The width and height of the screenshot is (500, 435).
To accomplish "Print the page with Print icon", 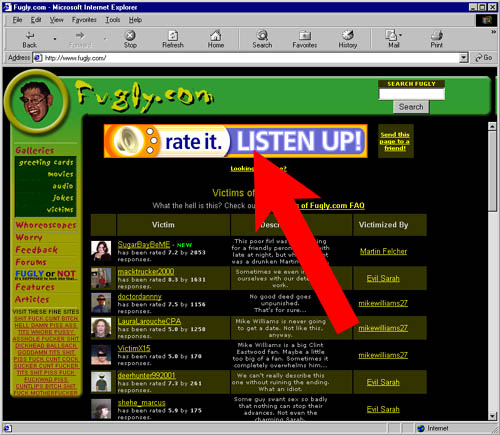I will (436, 39).
